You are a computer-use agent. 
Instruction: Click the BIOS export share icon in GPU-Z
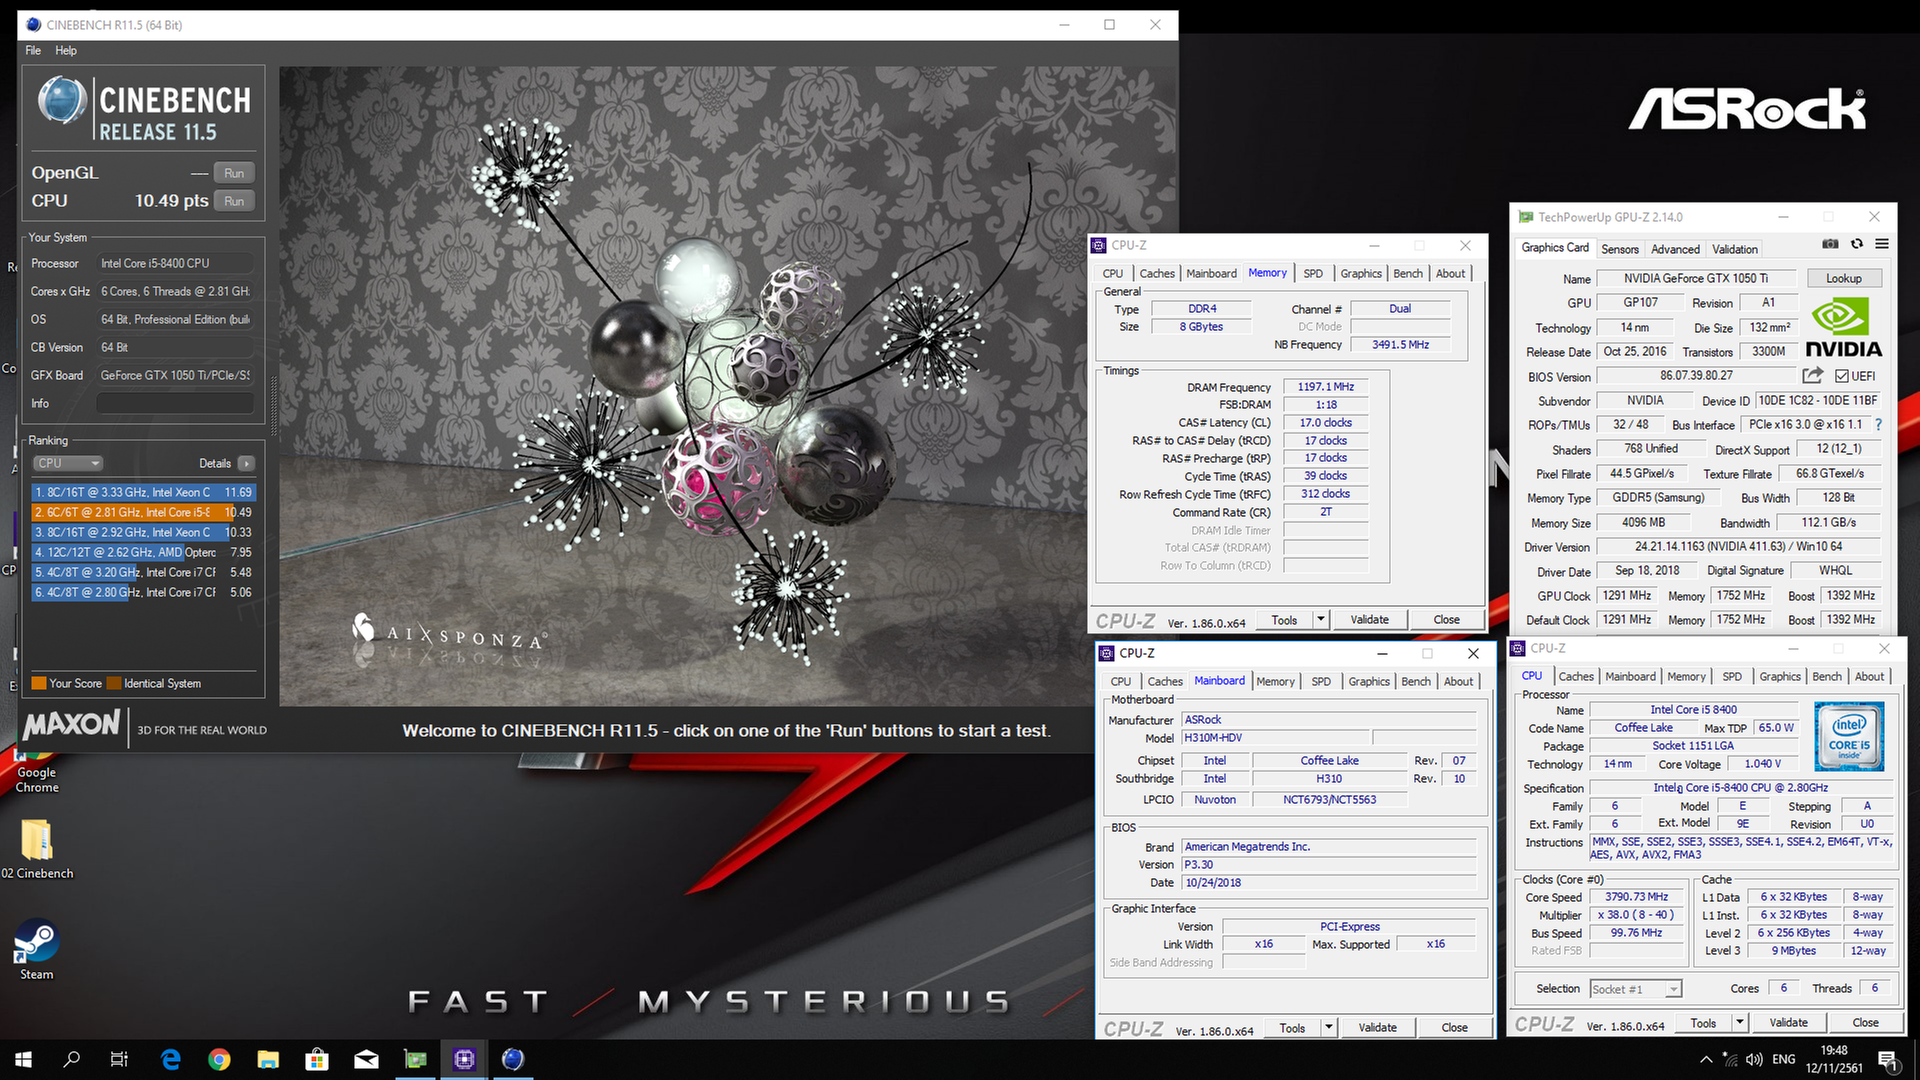pyautogui.click(x=1812, y=375)
